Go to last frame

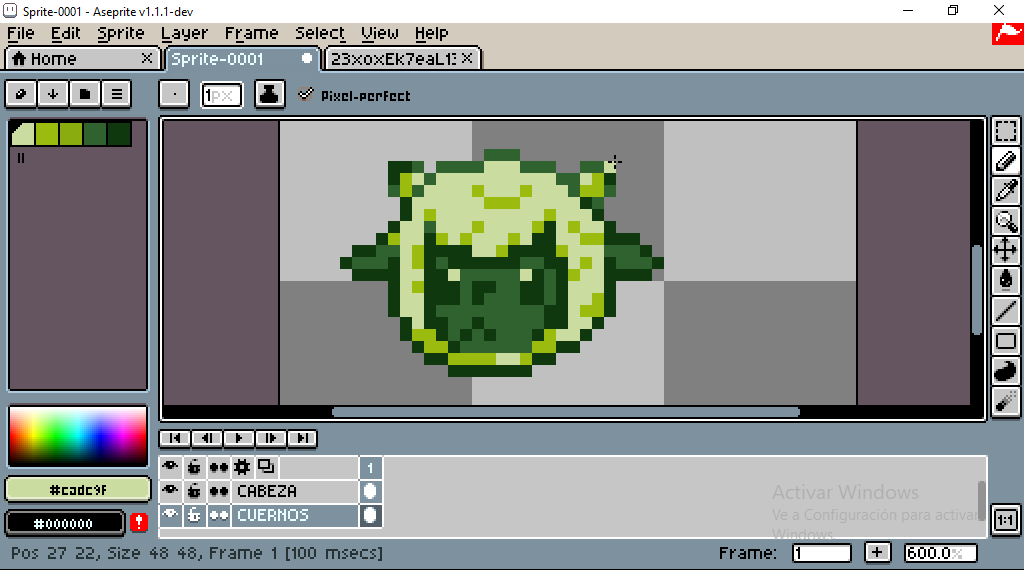[x=302, y=438]
